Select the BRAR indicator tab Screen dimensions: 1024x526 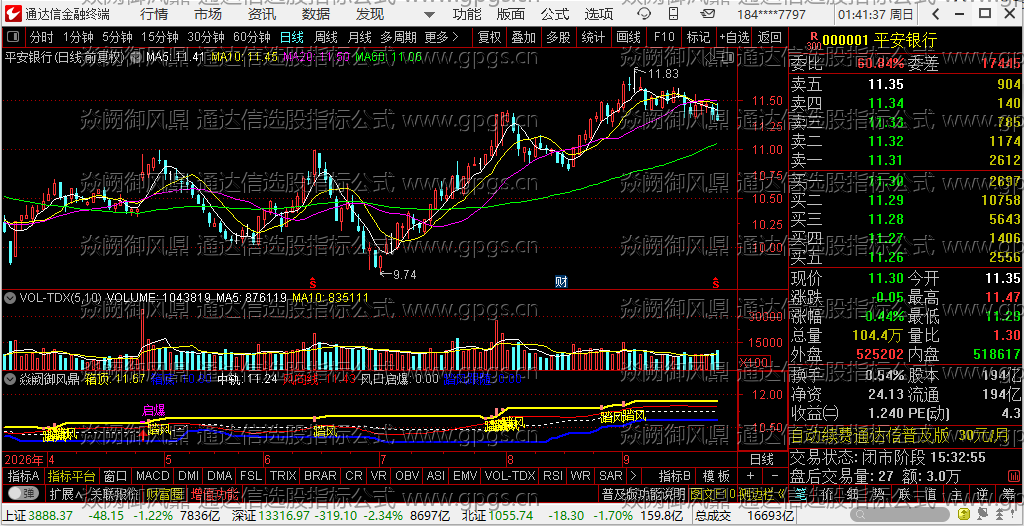pos(321,476)
